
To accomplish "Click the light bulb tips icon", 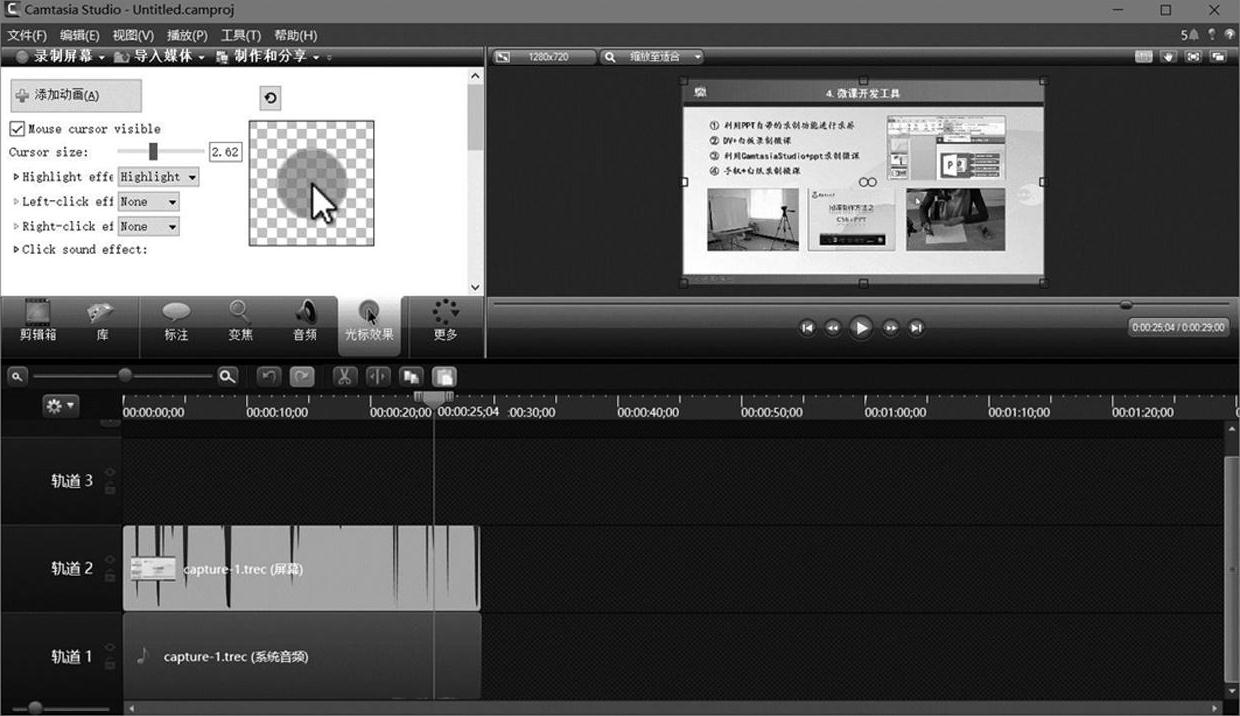I will point(1211,34).
